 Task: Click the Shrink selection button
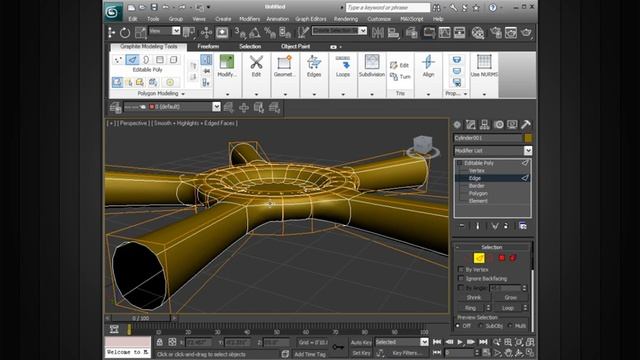[x=473, y=298]
